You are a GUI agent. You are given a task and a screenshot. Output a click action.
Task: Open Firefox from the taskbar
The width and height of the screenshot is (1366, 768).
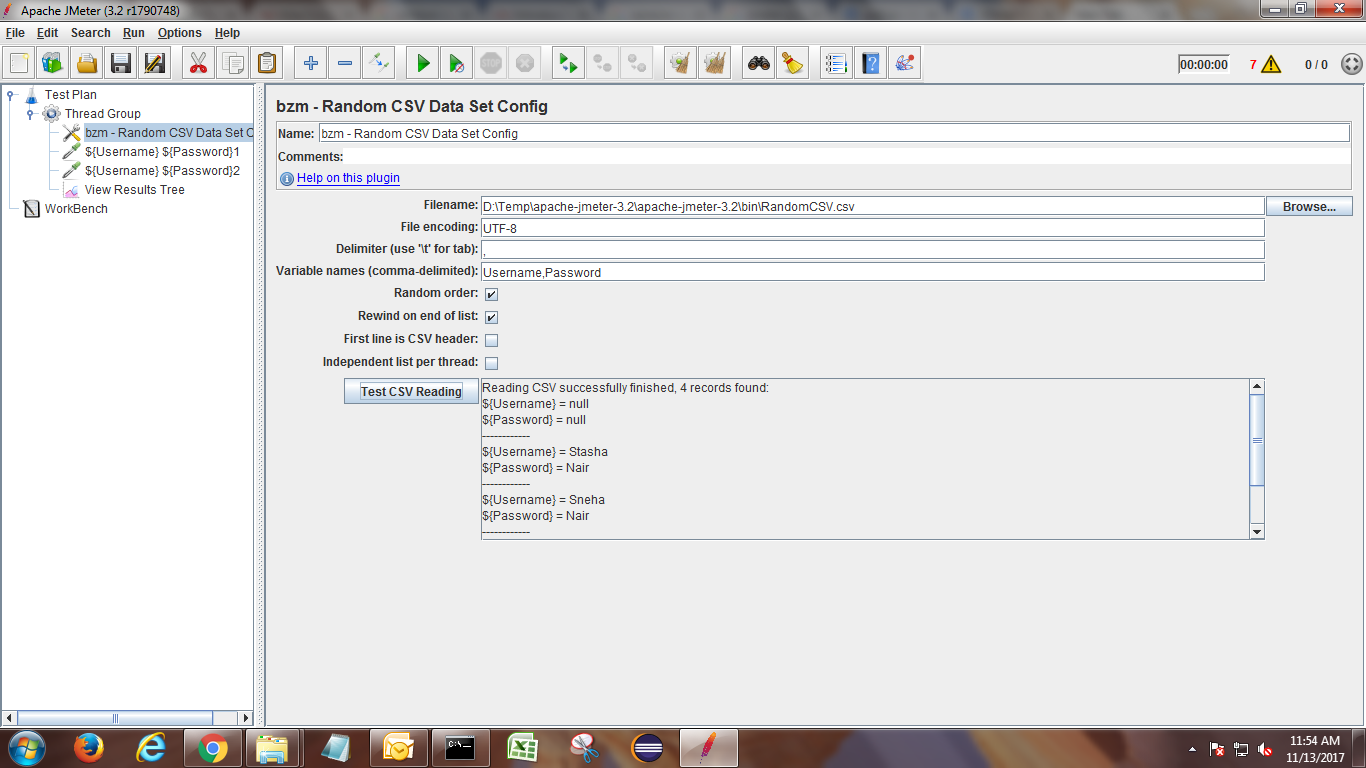click(x=88, y=748)
